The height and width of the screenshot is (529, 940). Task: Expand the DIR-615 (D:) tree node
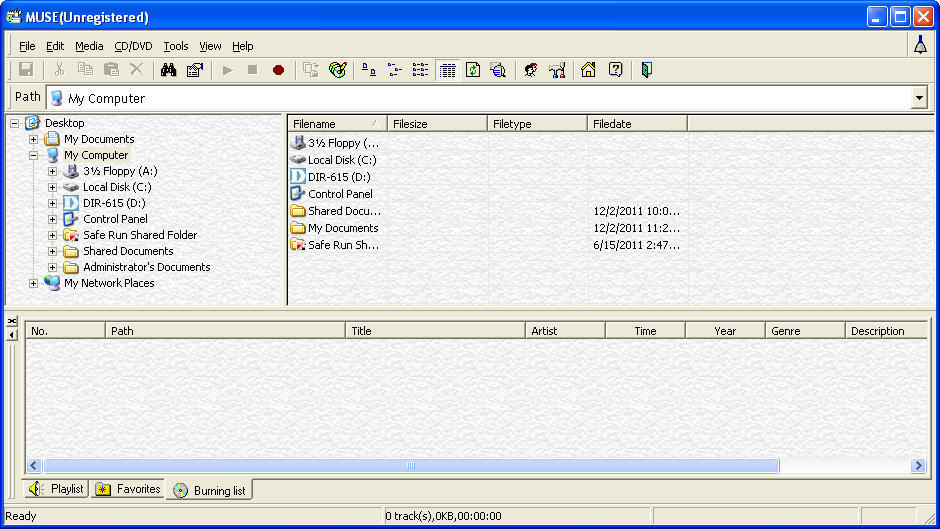53,203
